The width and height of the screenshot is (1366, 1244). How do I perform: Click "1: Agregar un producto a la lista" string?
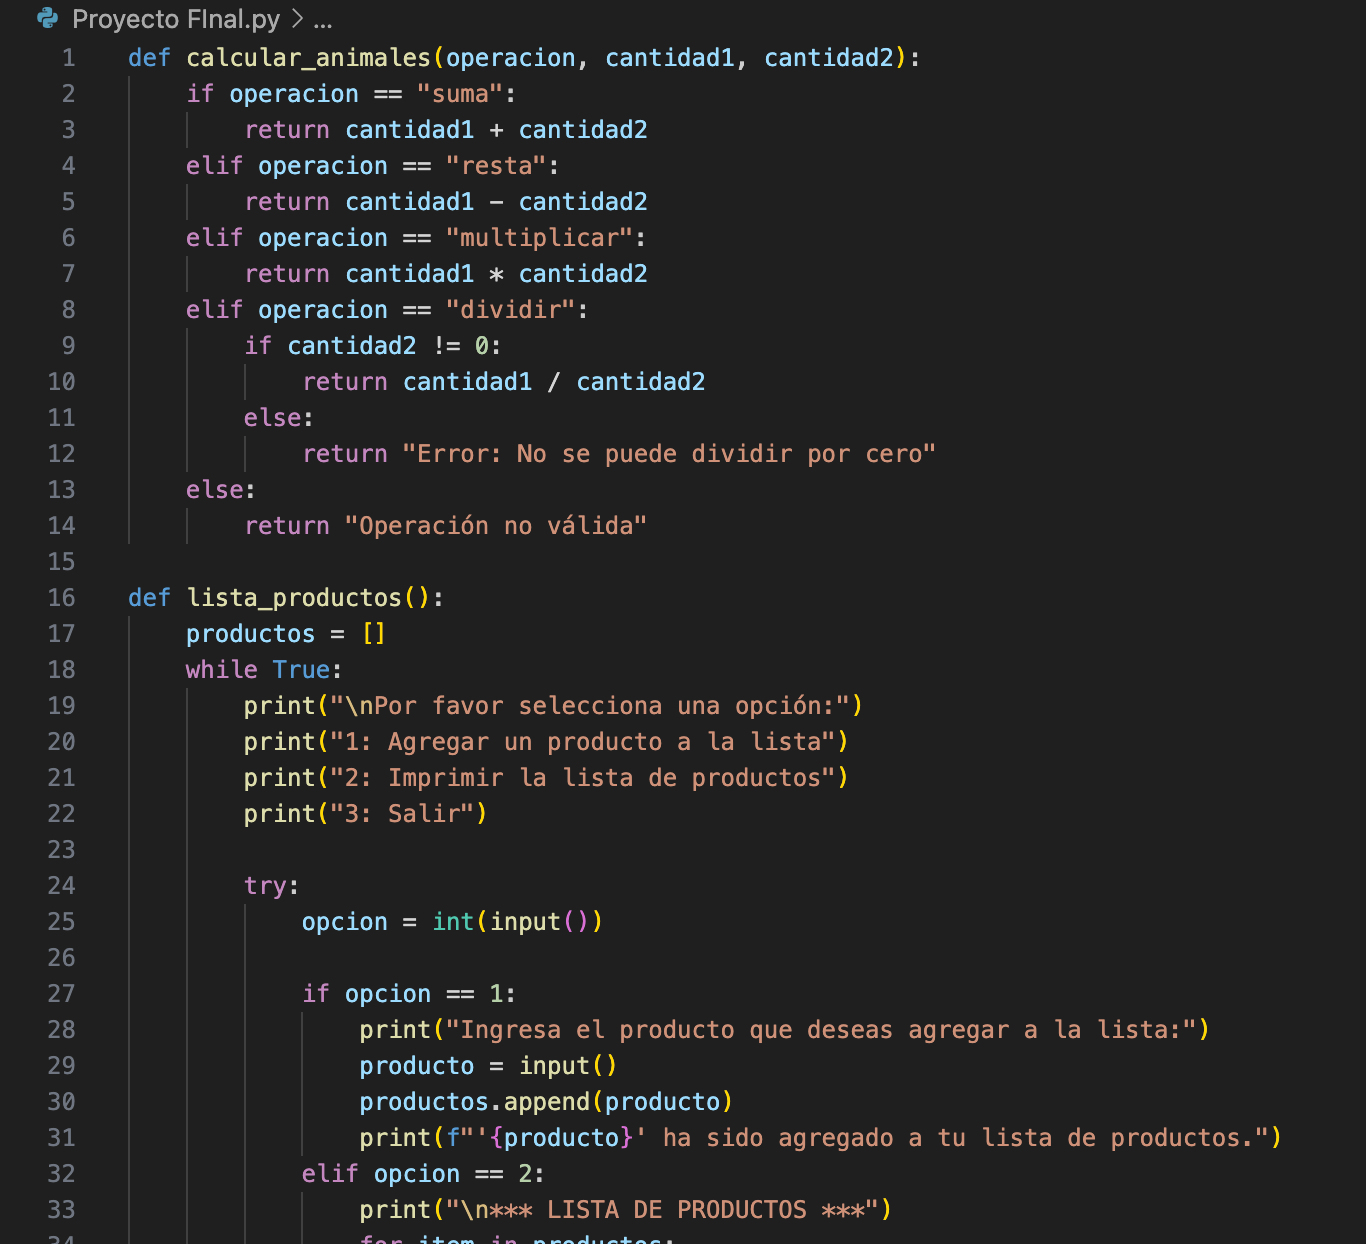click(582, 742)
